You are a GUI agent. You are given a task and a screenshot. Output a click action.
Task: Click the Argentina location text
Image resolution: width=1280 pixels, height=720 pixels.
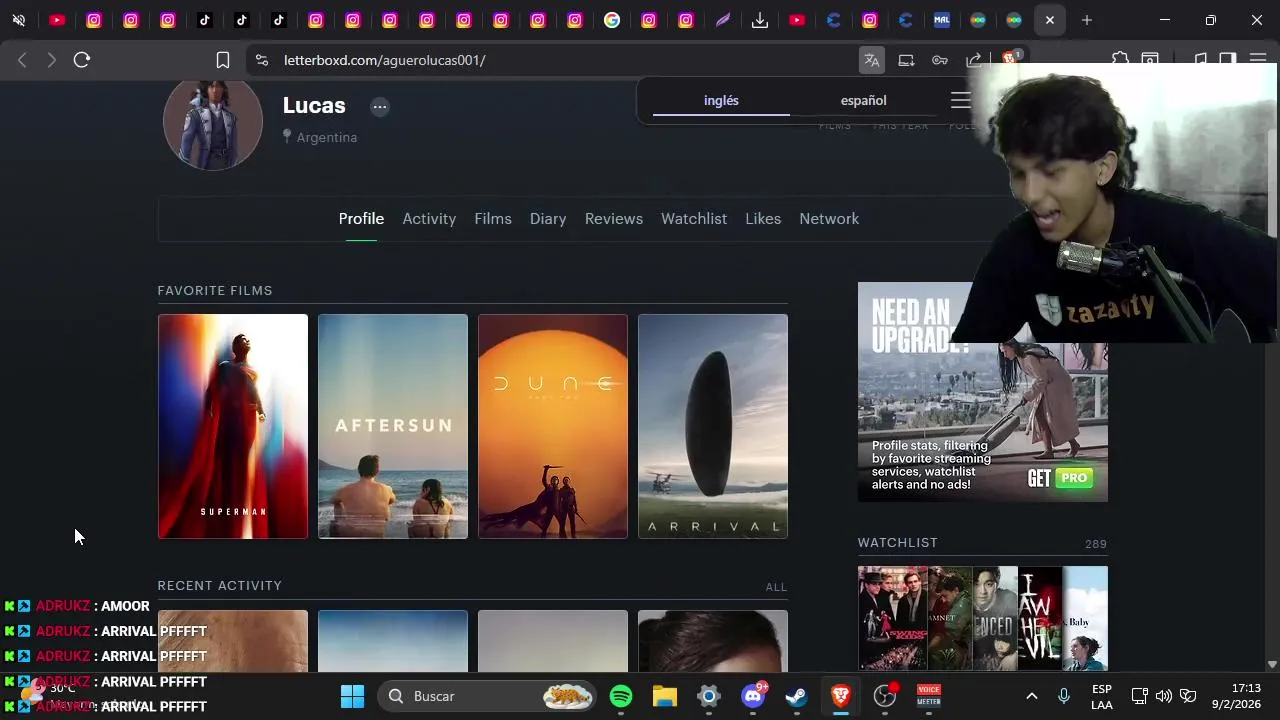[327, 137]
